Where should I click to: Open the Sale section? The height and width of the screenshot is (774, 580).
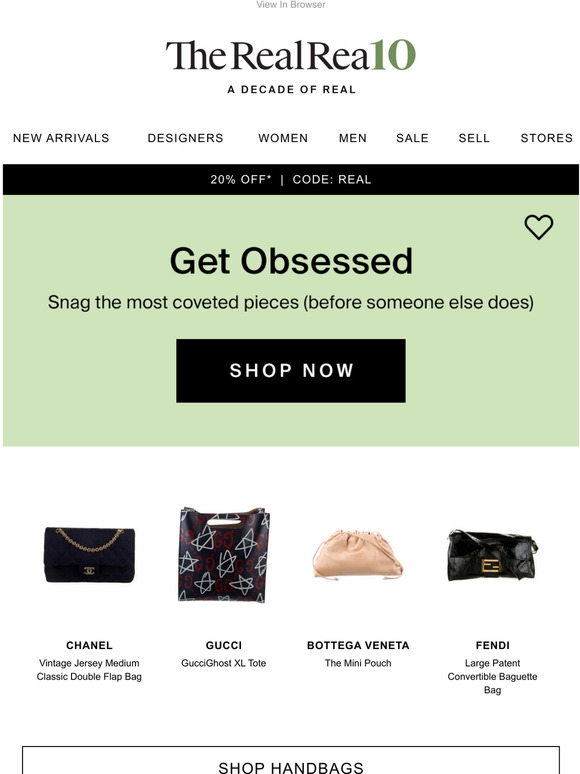coord(413,138)
